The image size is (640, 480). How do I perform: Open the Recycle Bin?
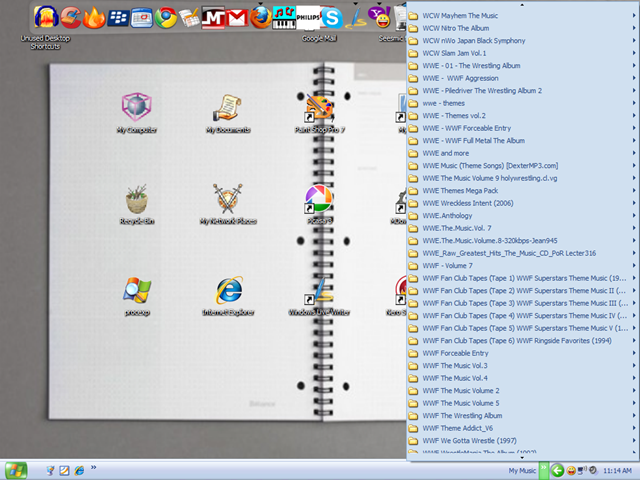136,204
